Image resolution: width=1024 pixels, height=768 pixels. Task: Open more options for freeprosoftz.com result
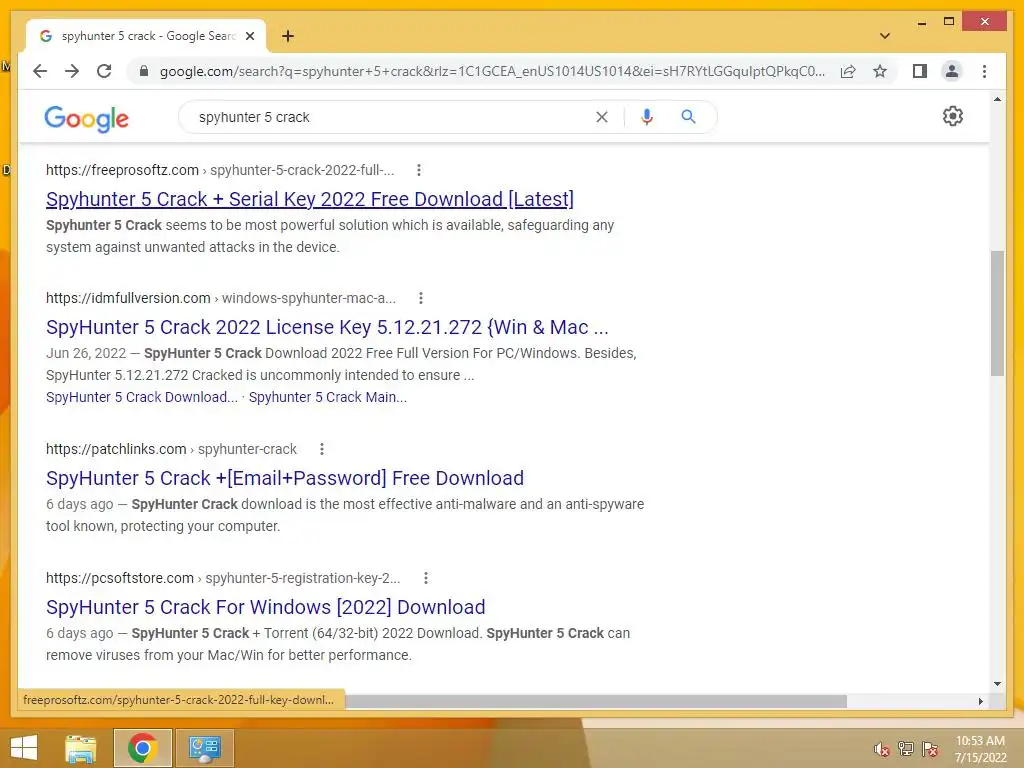coord(419,170)
